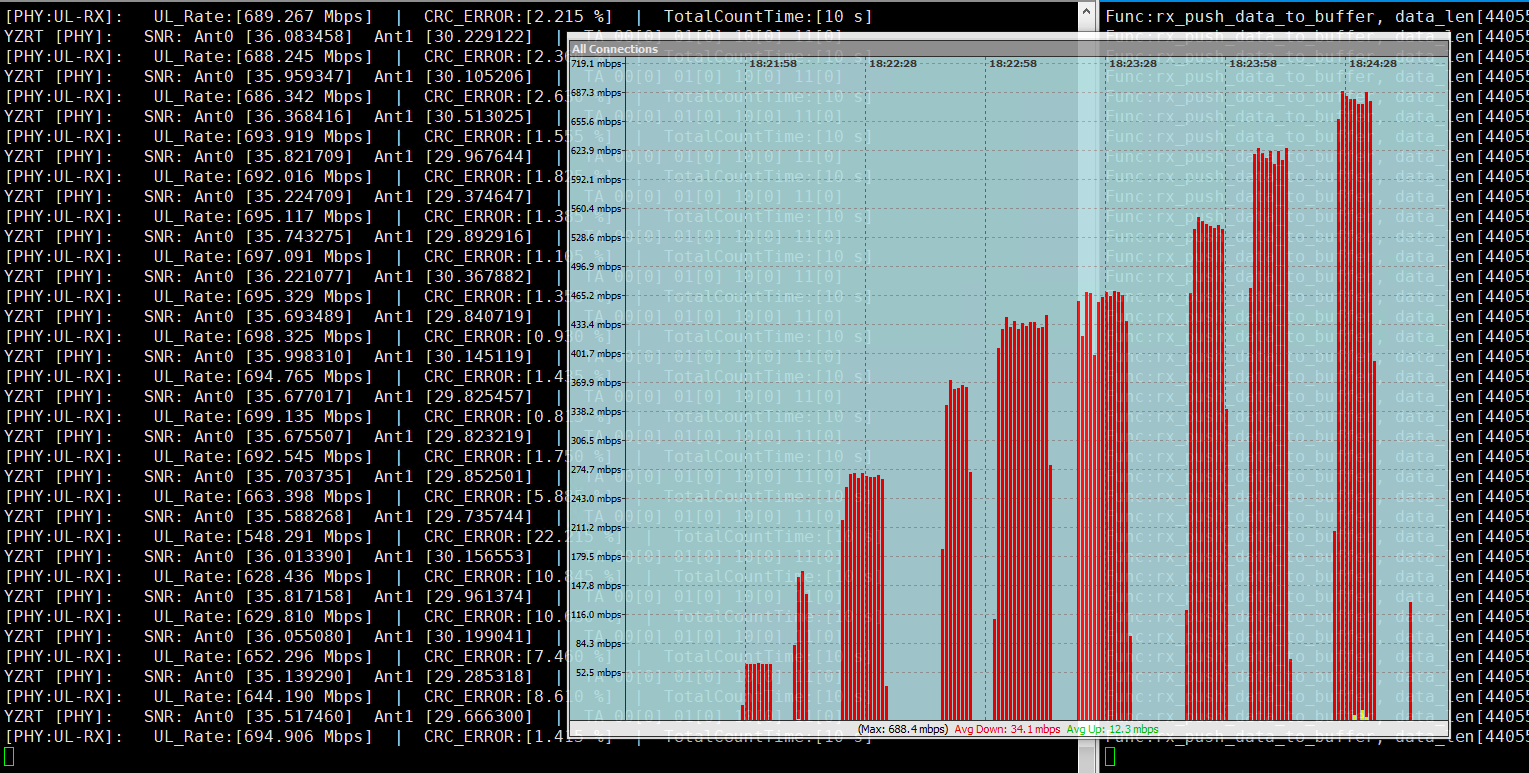1529x773 pixels.
Task: Click the 338.2 mbps axis label
Action: tap(596, 411)
